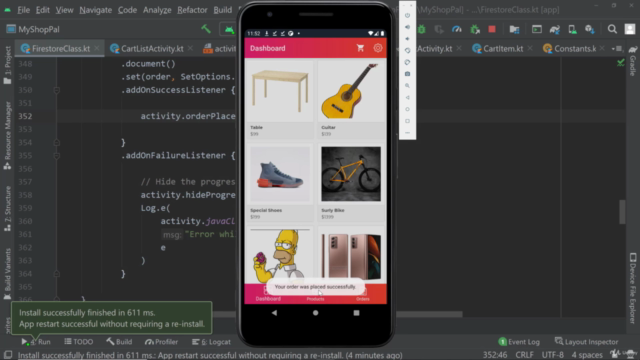Close the CartListActivity.kt tab
The height and width of the screenshot is (360, 640).
190,49
